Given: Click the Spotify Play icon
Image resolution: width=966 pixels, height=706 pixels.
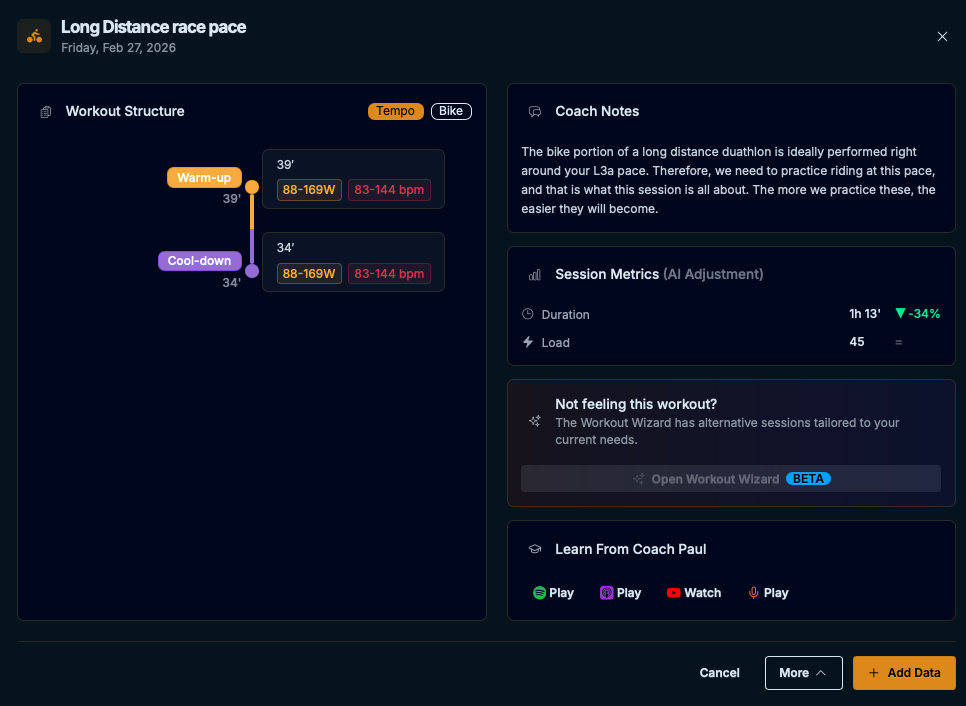Looking at the screenshot, I should coord(540,593).
